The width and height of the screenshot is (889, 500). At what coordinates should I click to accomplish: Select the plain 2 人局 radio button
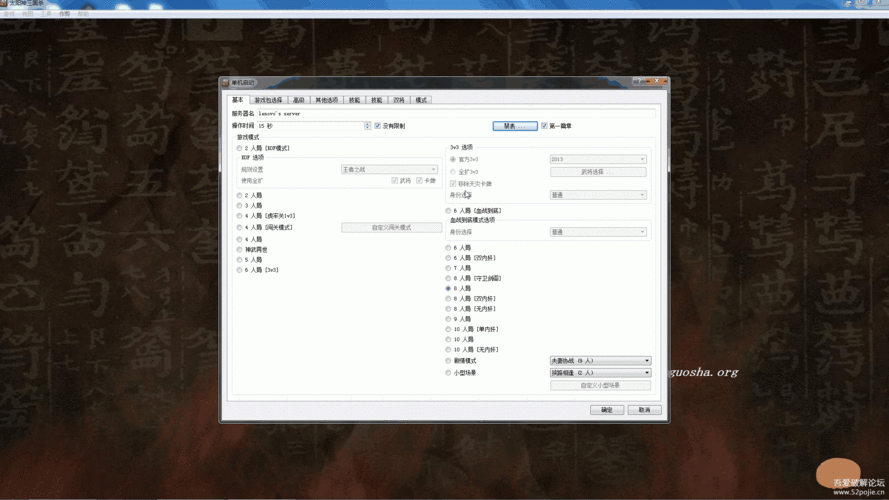pos(239,195)
